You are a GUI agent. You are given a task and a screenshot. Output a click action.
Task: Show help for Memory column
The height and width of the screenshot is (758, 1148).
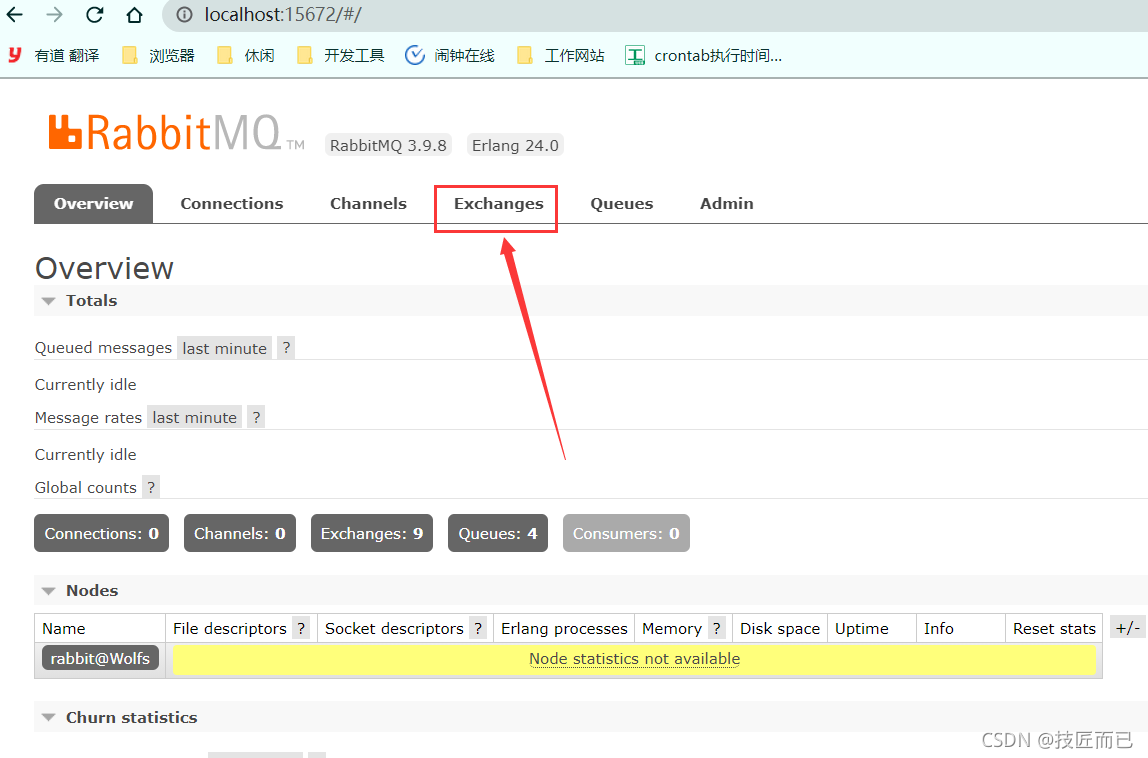(x=717, y=628)
